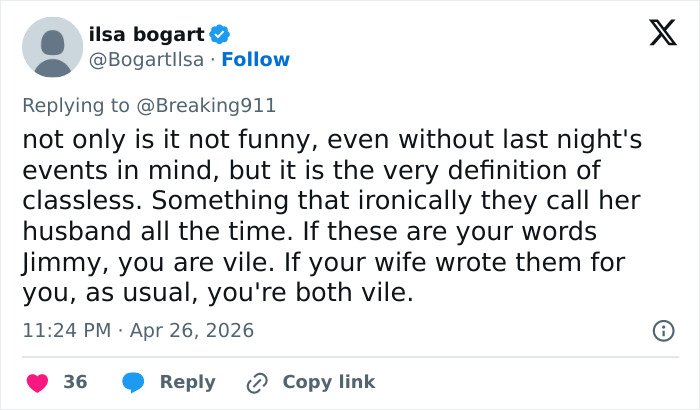This screenshot has width=700, height=410.
Task: Open ilsa bogart's profile avatar
Action: click(x=52, y=47)
